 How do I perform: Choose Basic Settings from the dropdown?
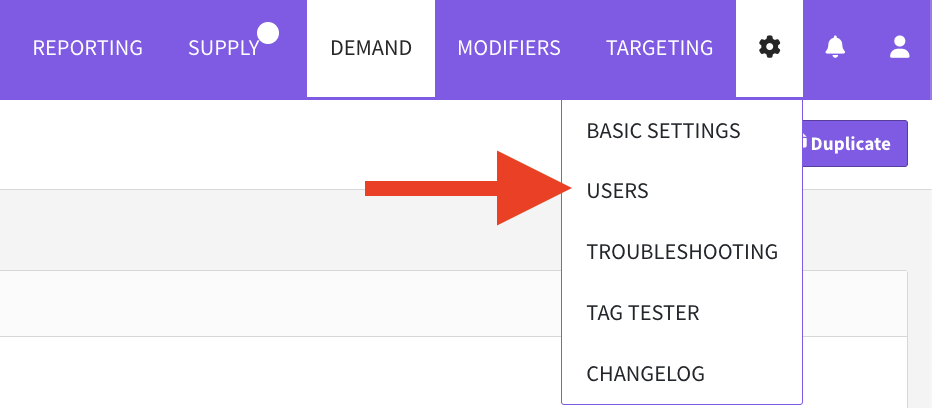pos(663,131)
